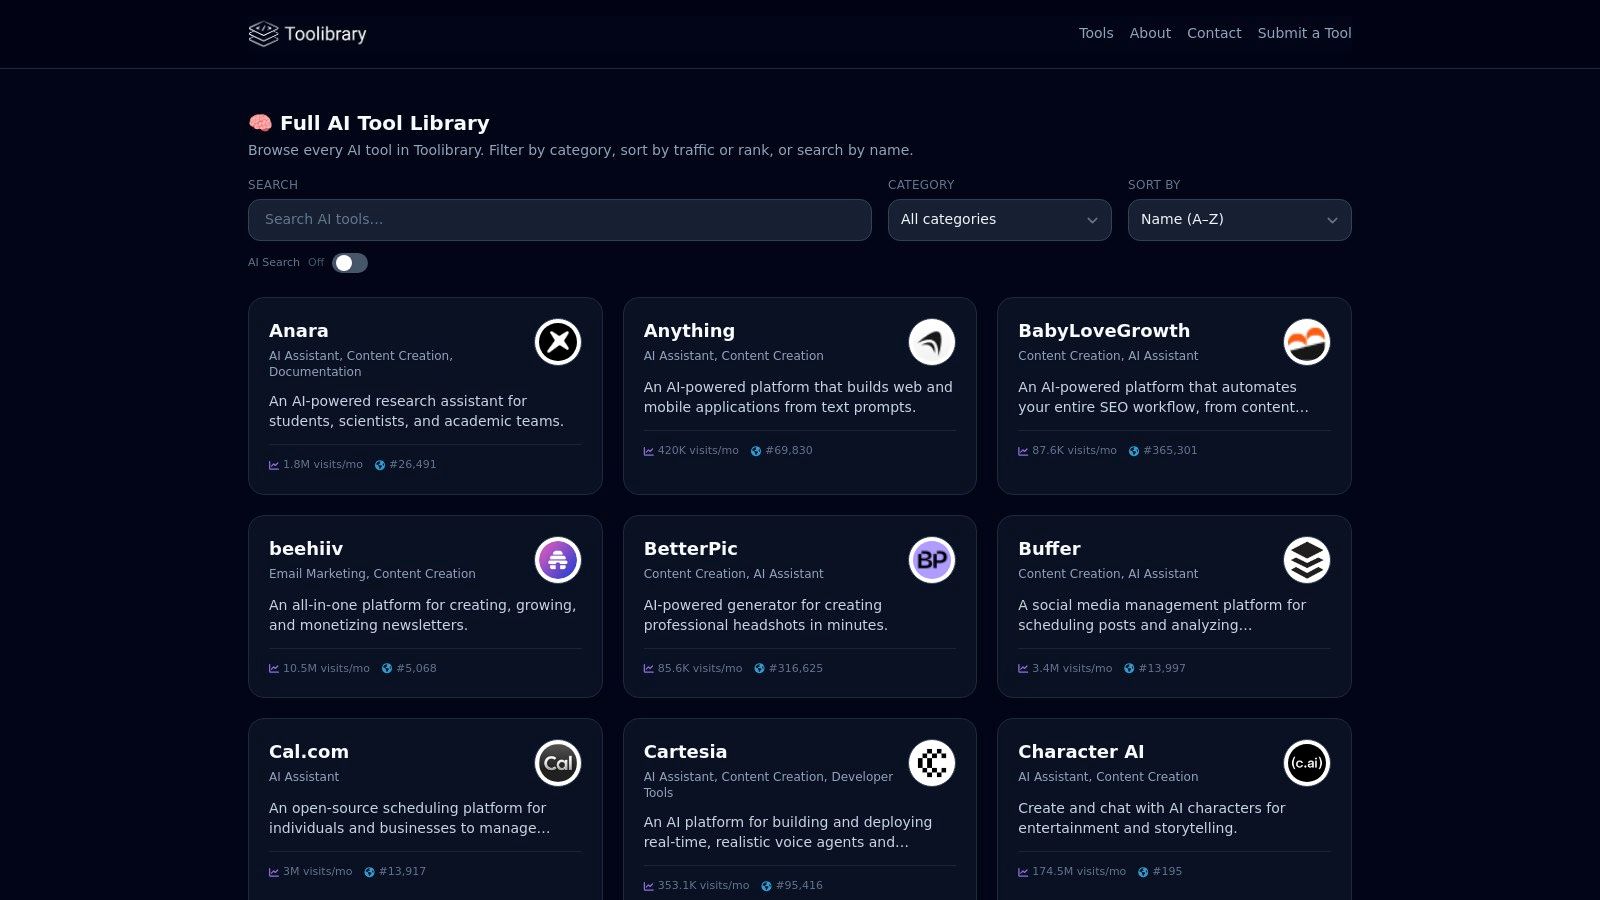Click "AI Assistant, Content Creation, Developer Tools" text

pos(768,785)
